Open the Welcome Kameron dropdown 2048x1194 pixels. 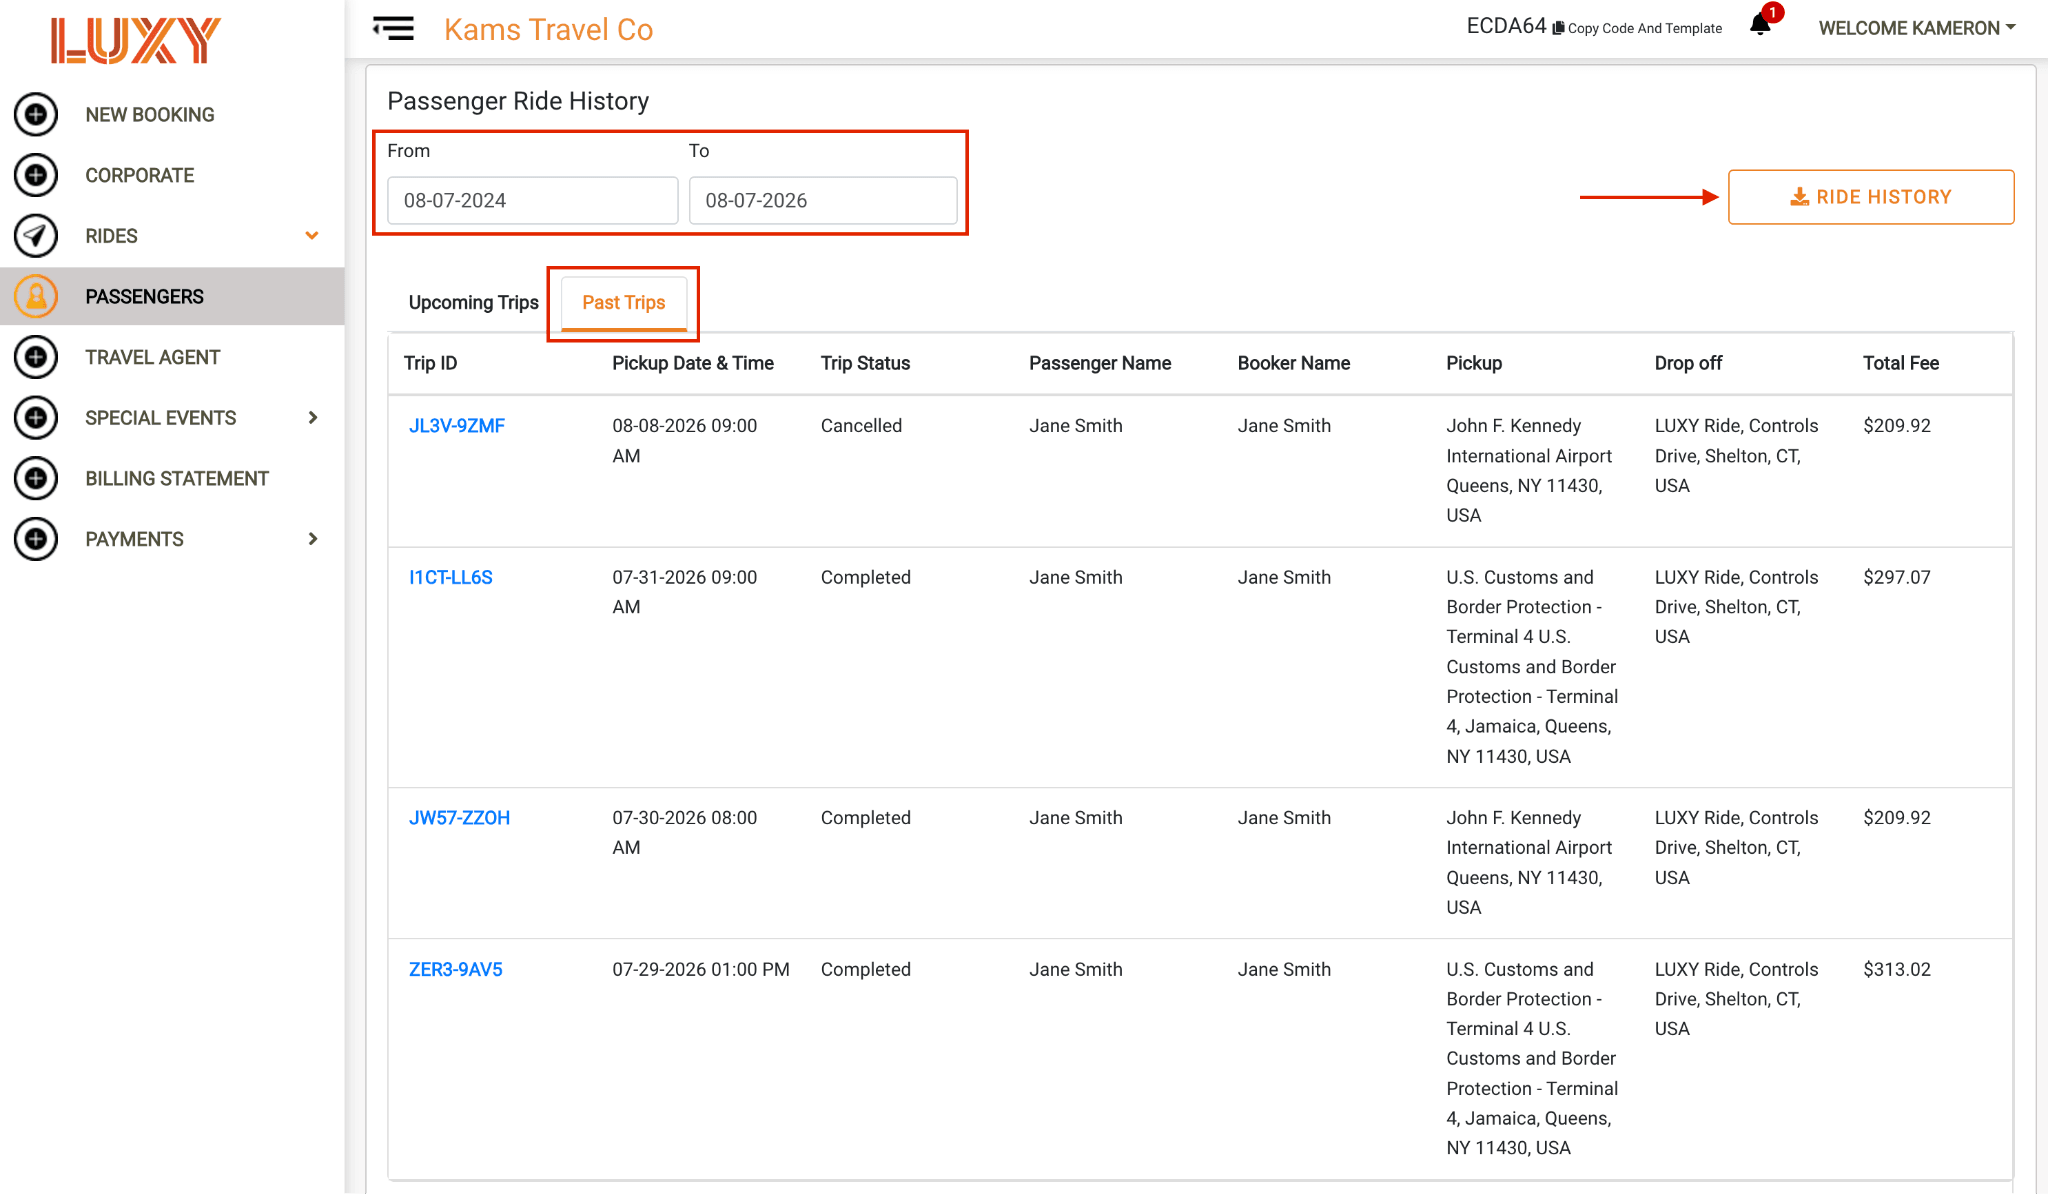point(1916,28)
